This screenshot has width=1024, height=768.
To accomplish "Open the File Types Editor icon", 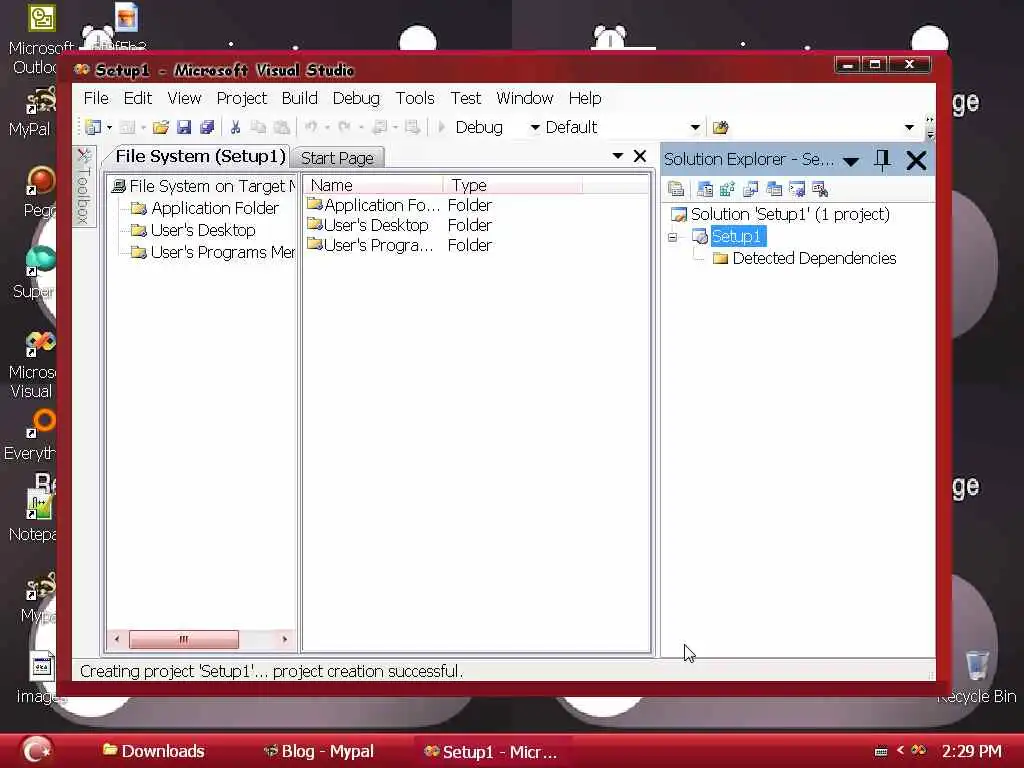I will (x=750, y=189).
